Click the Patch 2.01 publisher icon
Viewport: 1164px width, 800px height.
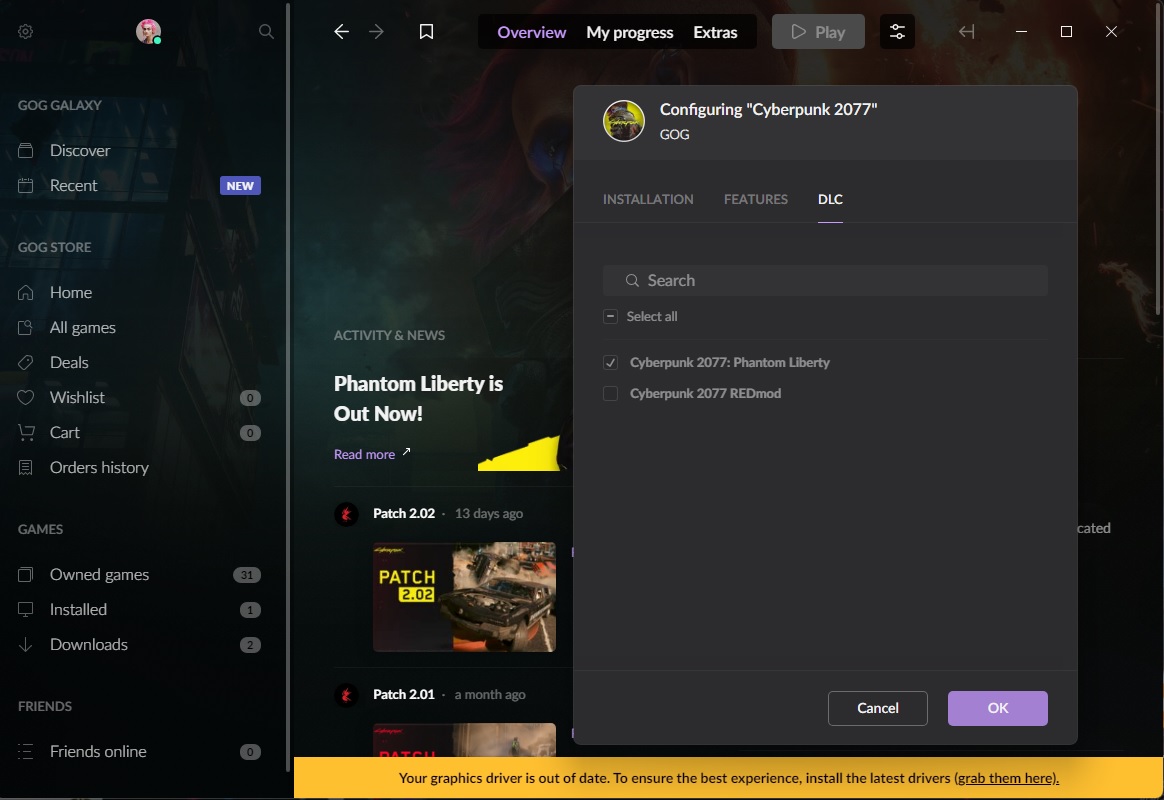[346, 695]
